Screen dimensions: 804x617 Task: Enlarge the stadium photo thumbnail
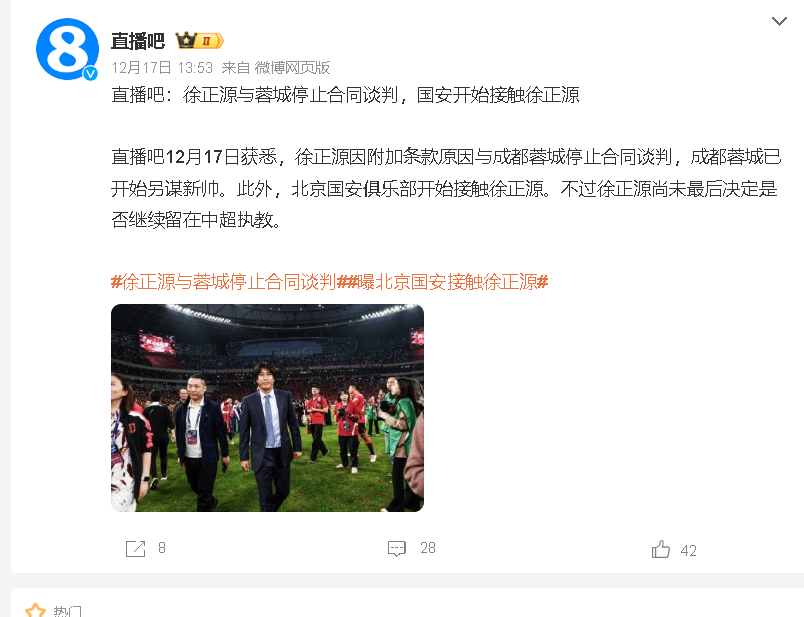tap(267, 408)
